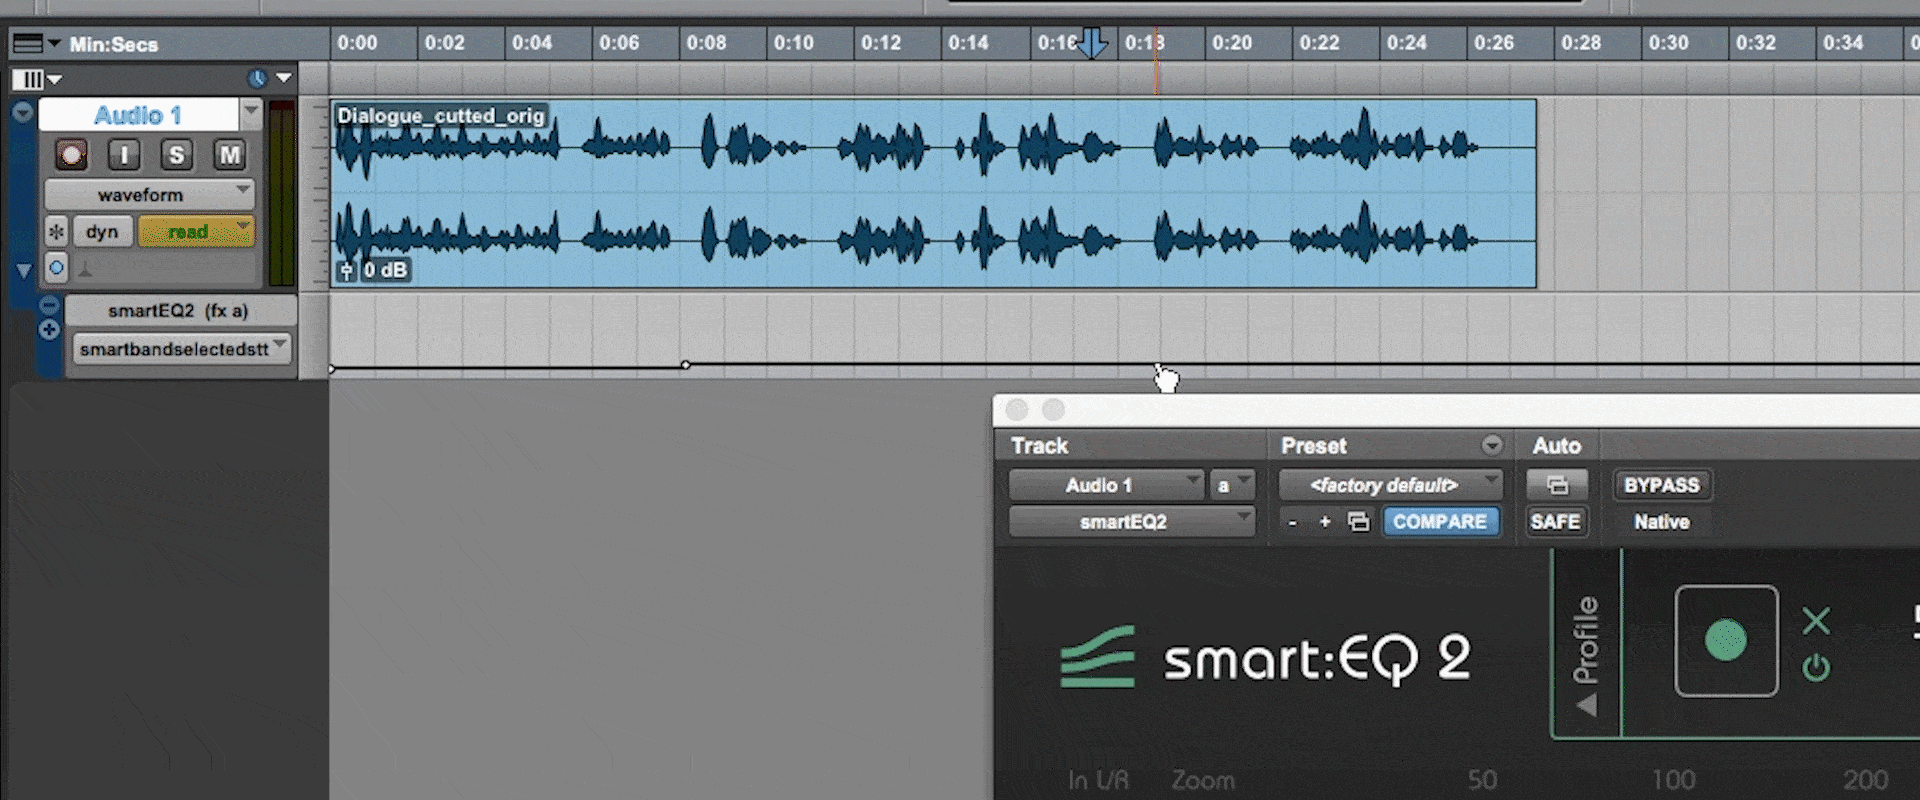Open the edit window column view icon
This screenshot has width=1920, height=800.
[28, 79]
